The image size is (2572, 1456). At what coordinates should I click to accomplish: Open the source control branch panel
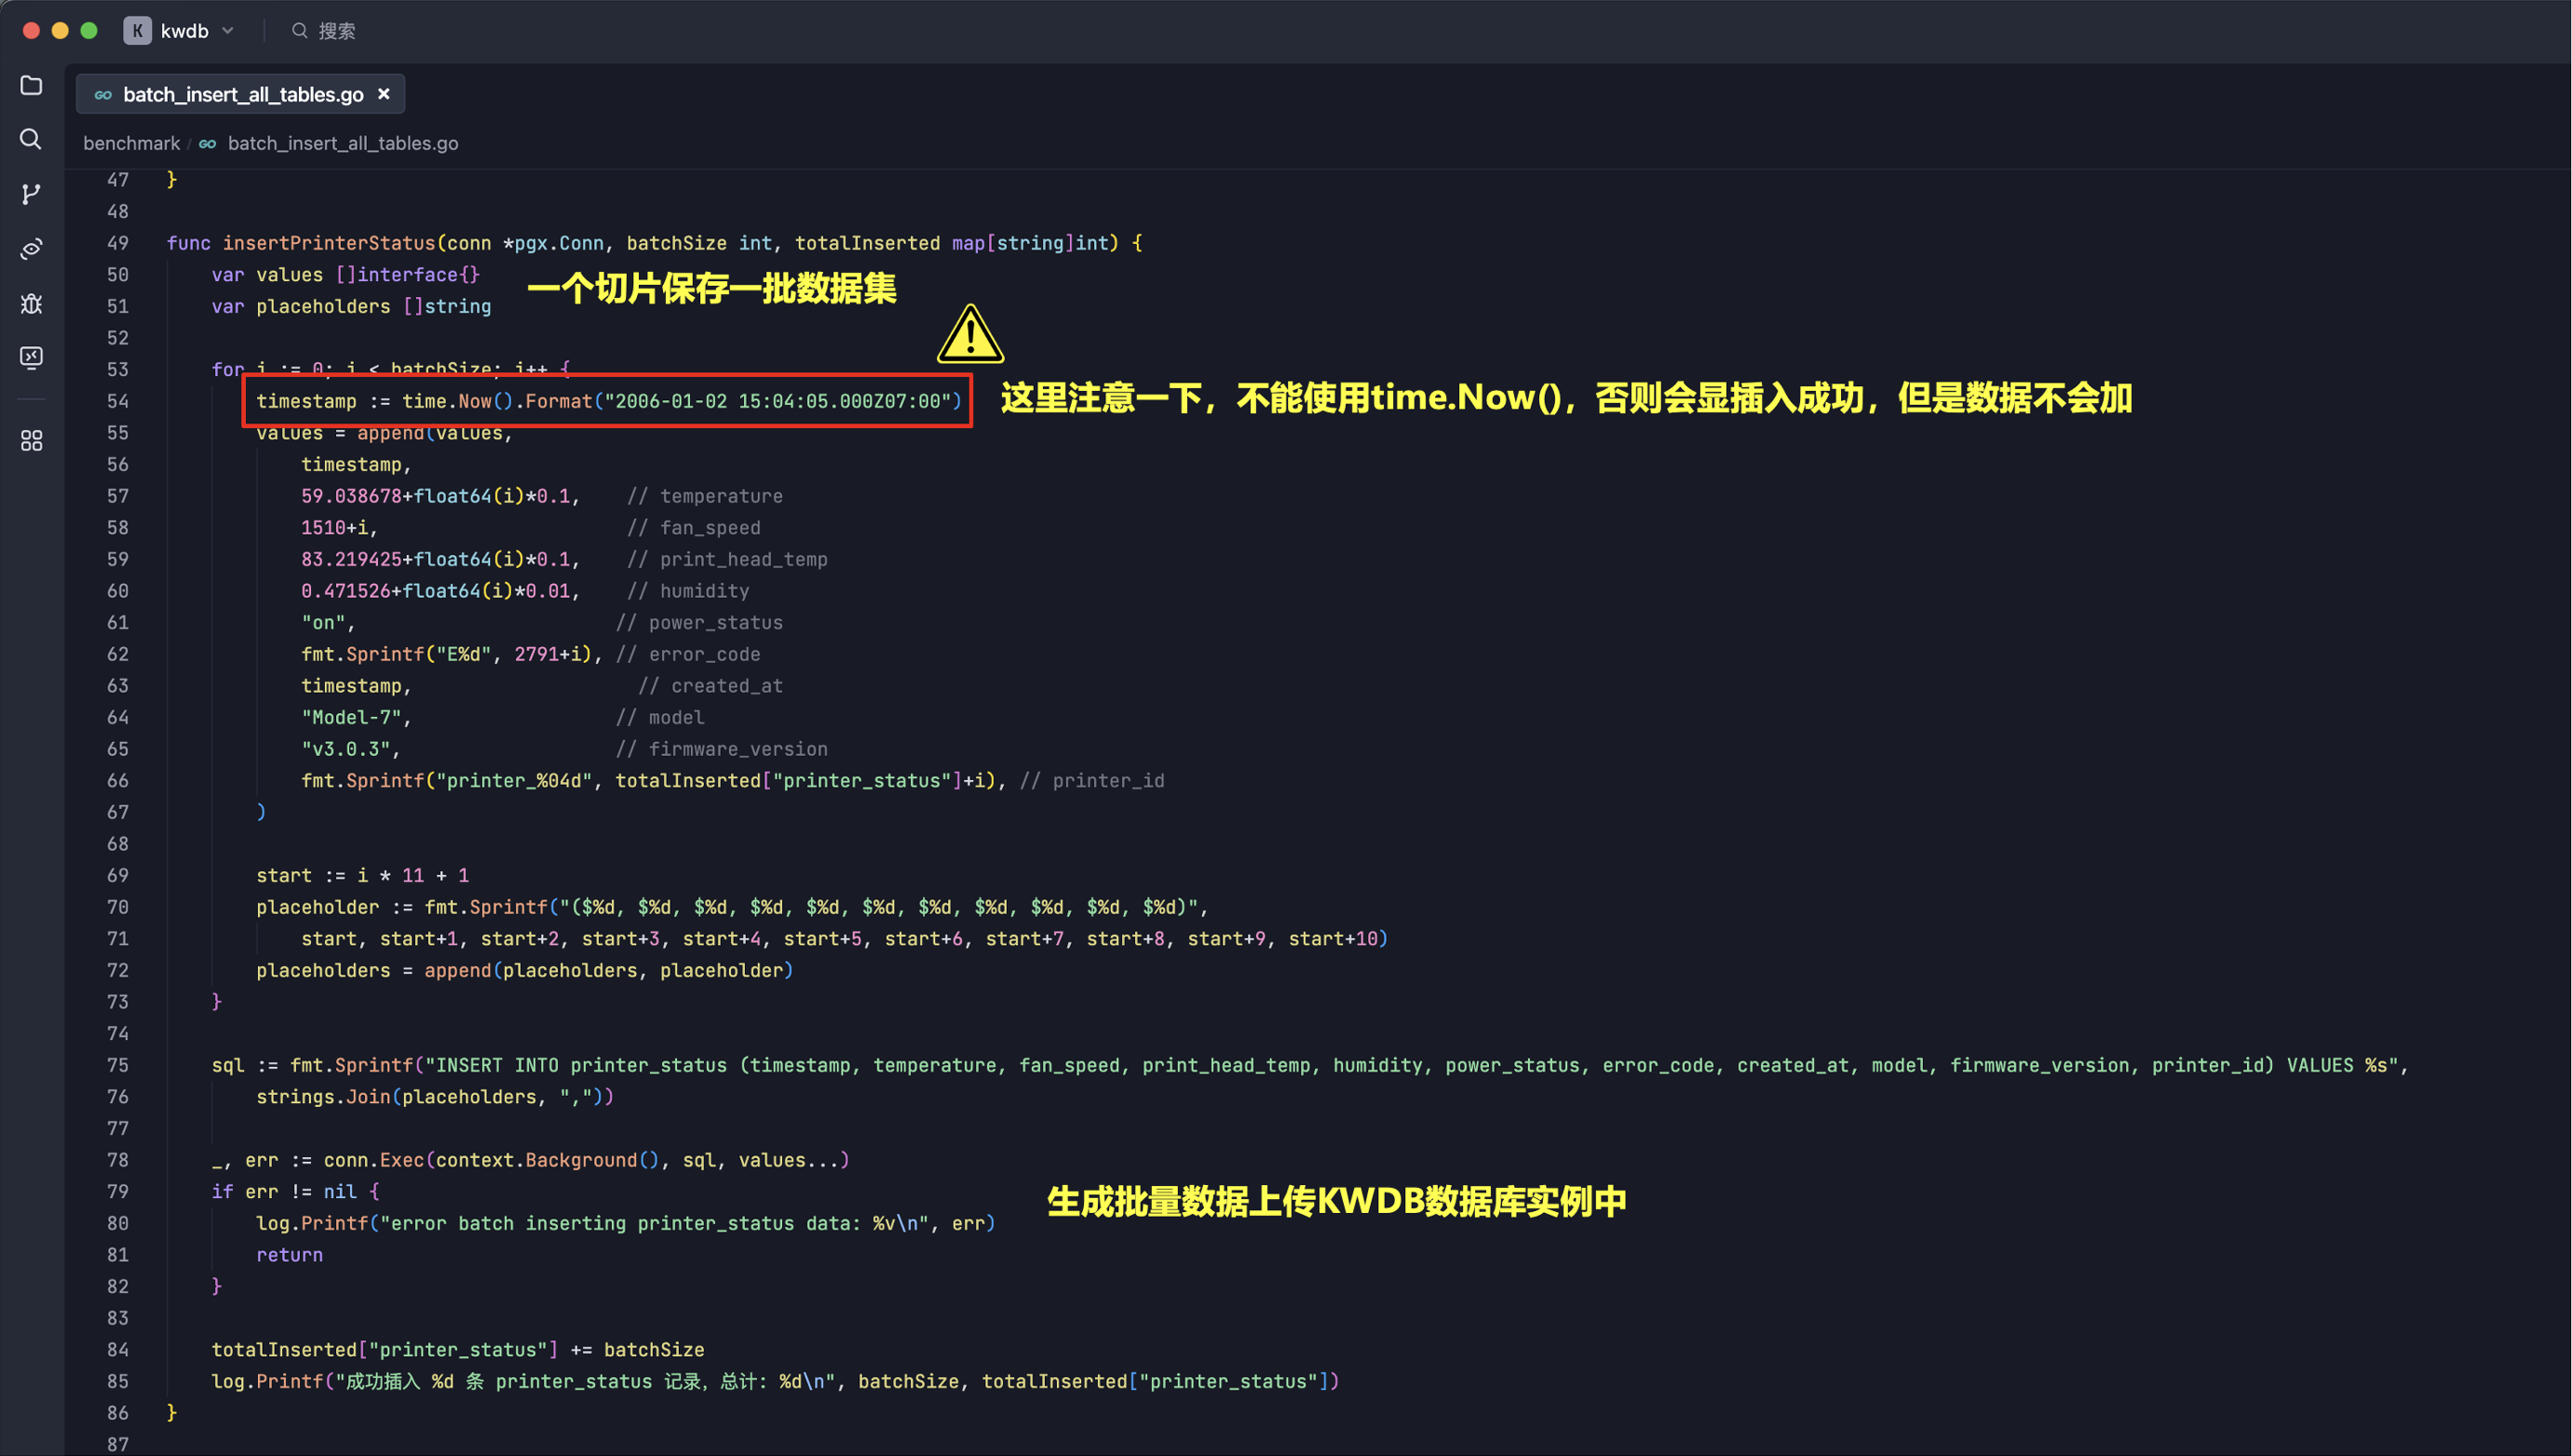[31, 193]
